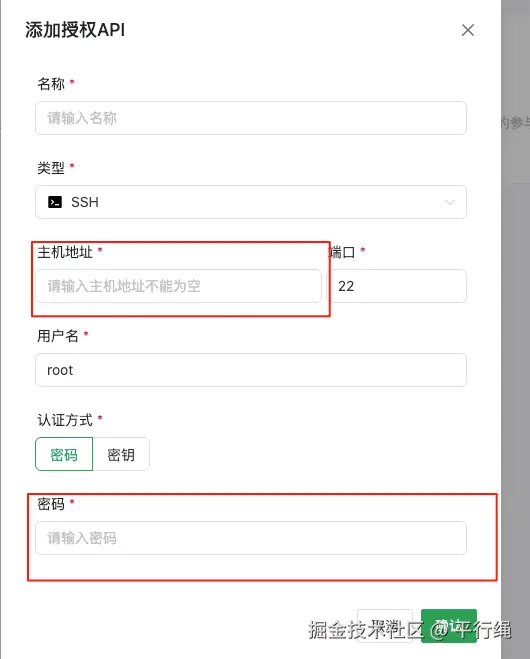The image size is (530, 659).
Task: Click the 名称 label text
Action: coord(51,84)
